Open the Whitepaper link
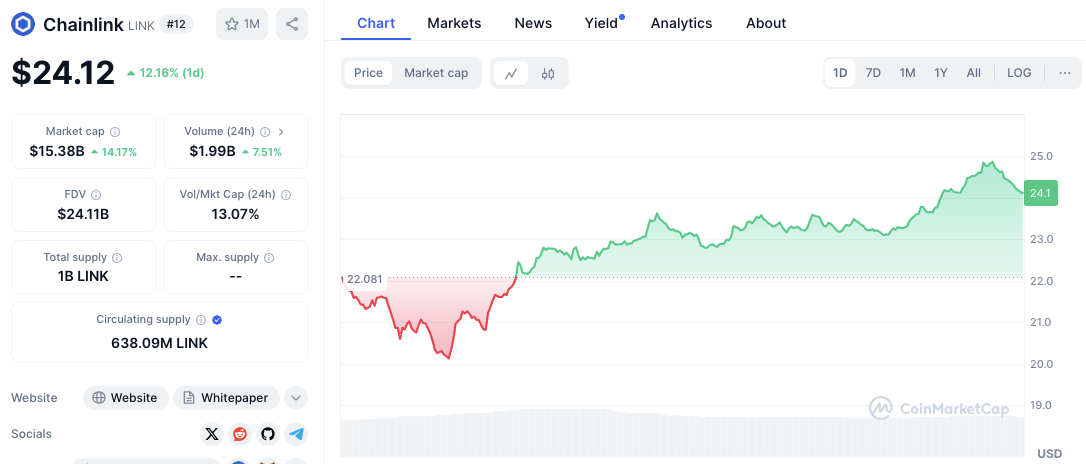The width and height of the screenshot is (1086, 464). [226, 398]
